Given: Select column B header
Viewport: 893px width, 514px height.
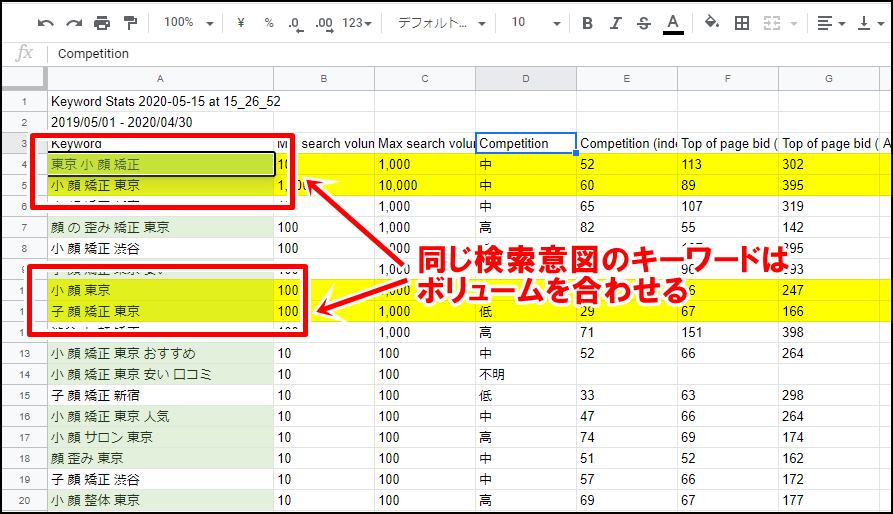Looking at the screenshot, I should click(323, 79).
